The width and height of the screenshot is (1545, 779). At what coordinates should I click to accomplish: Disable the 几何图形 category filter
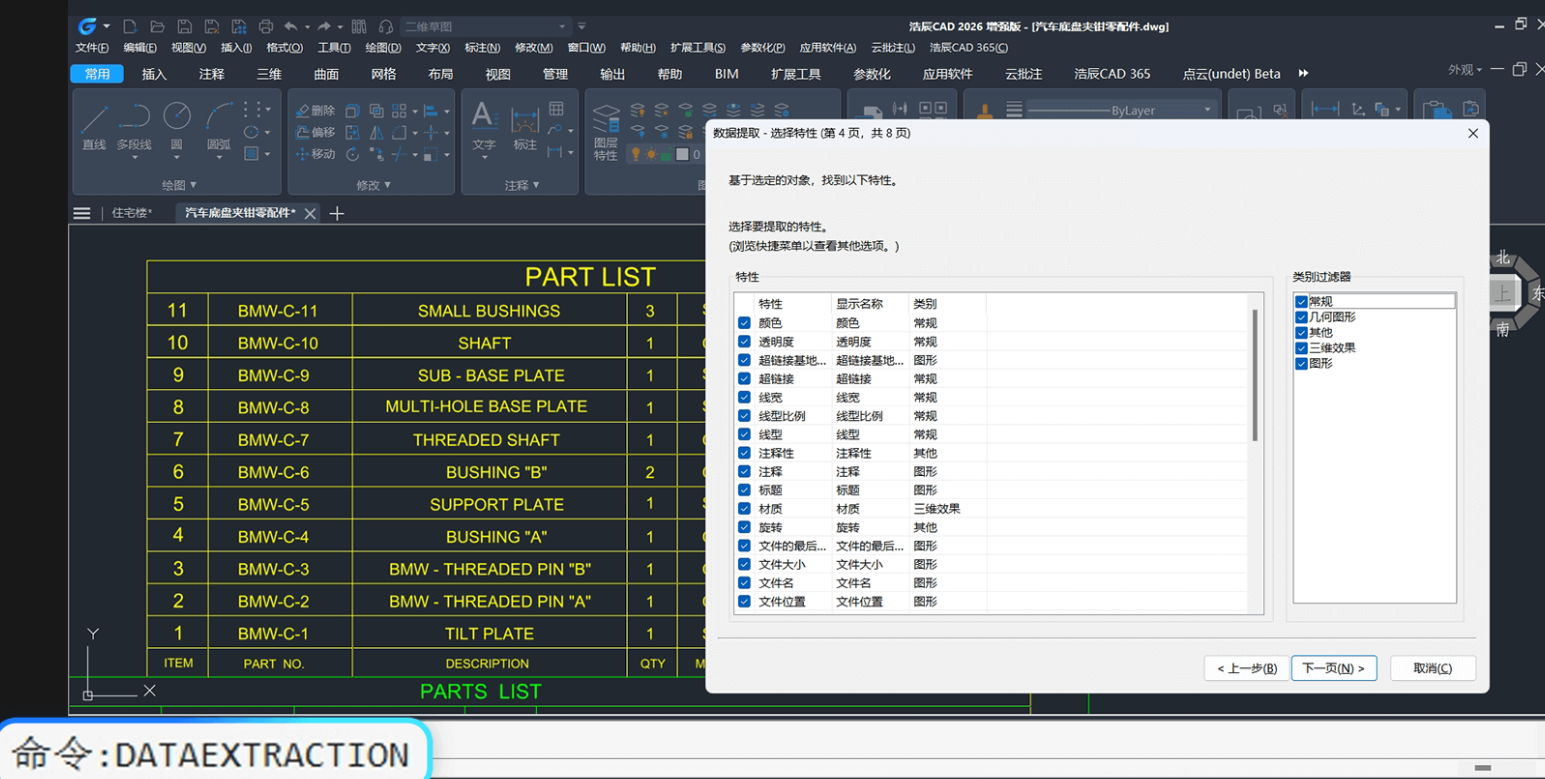[1301, 317]
